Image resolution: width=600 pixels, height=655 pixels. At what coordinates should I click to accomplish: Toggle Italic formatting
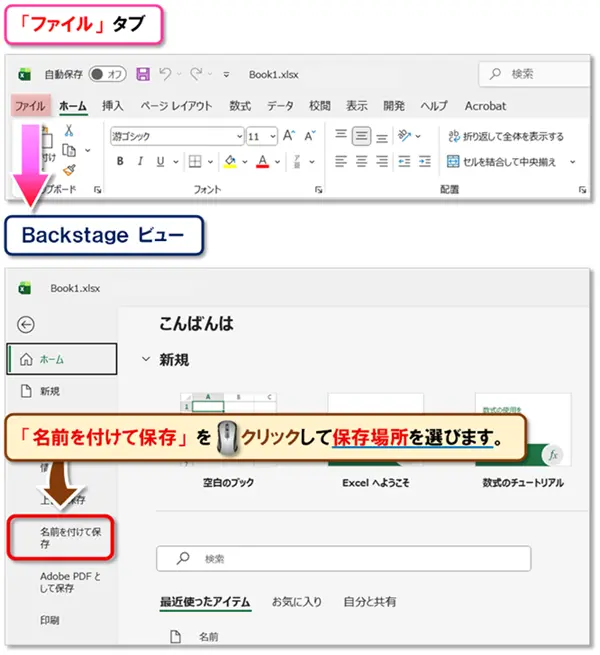[x=140, y=161]
